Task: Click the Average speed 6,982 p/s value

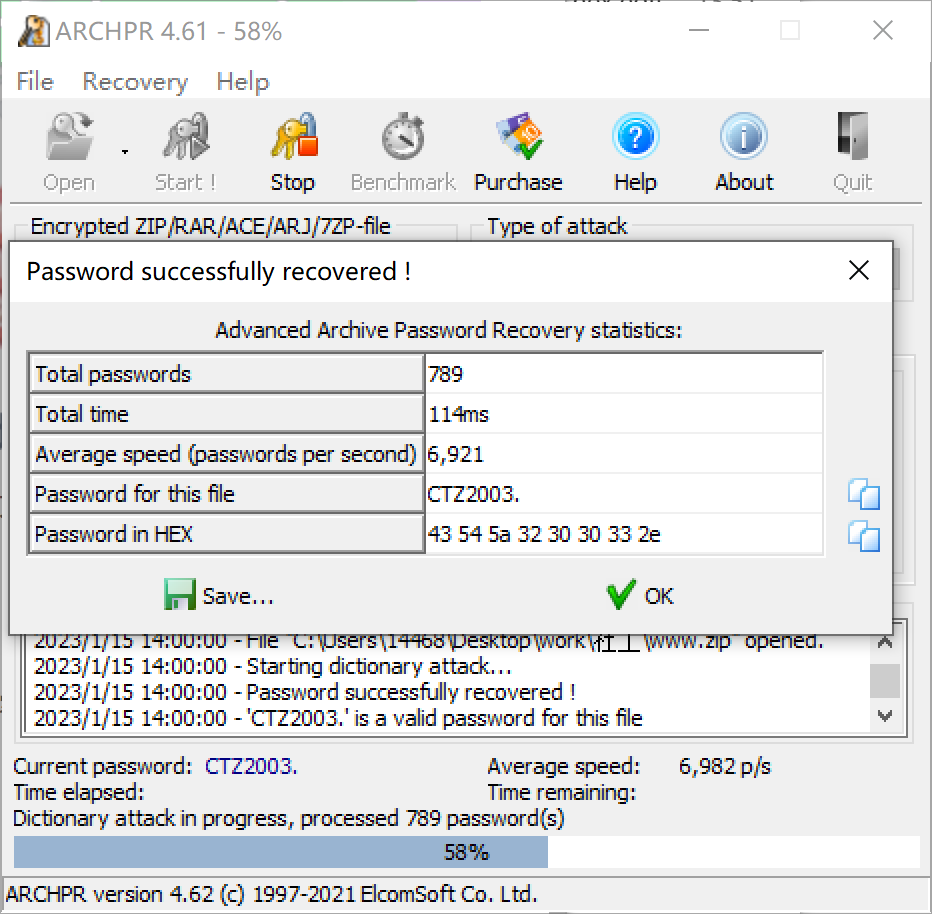Action: click(725, 766)
